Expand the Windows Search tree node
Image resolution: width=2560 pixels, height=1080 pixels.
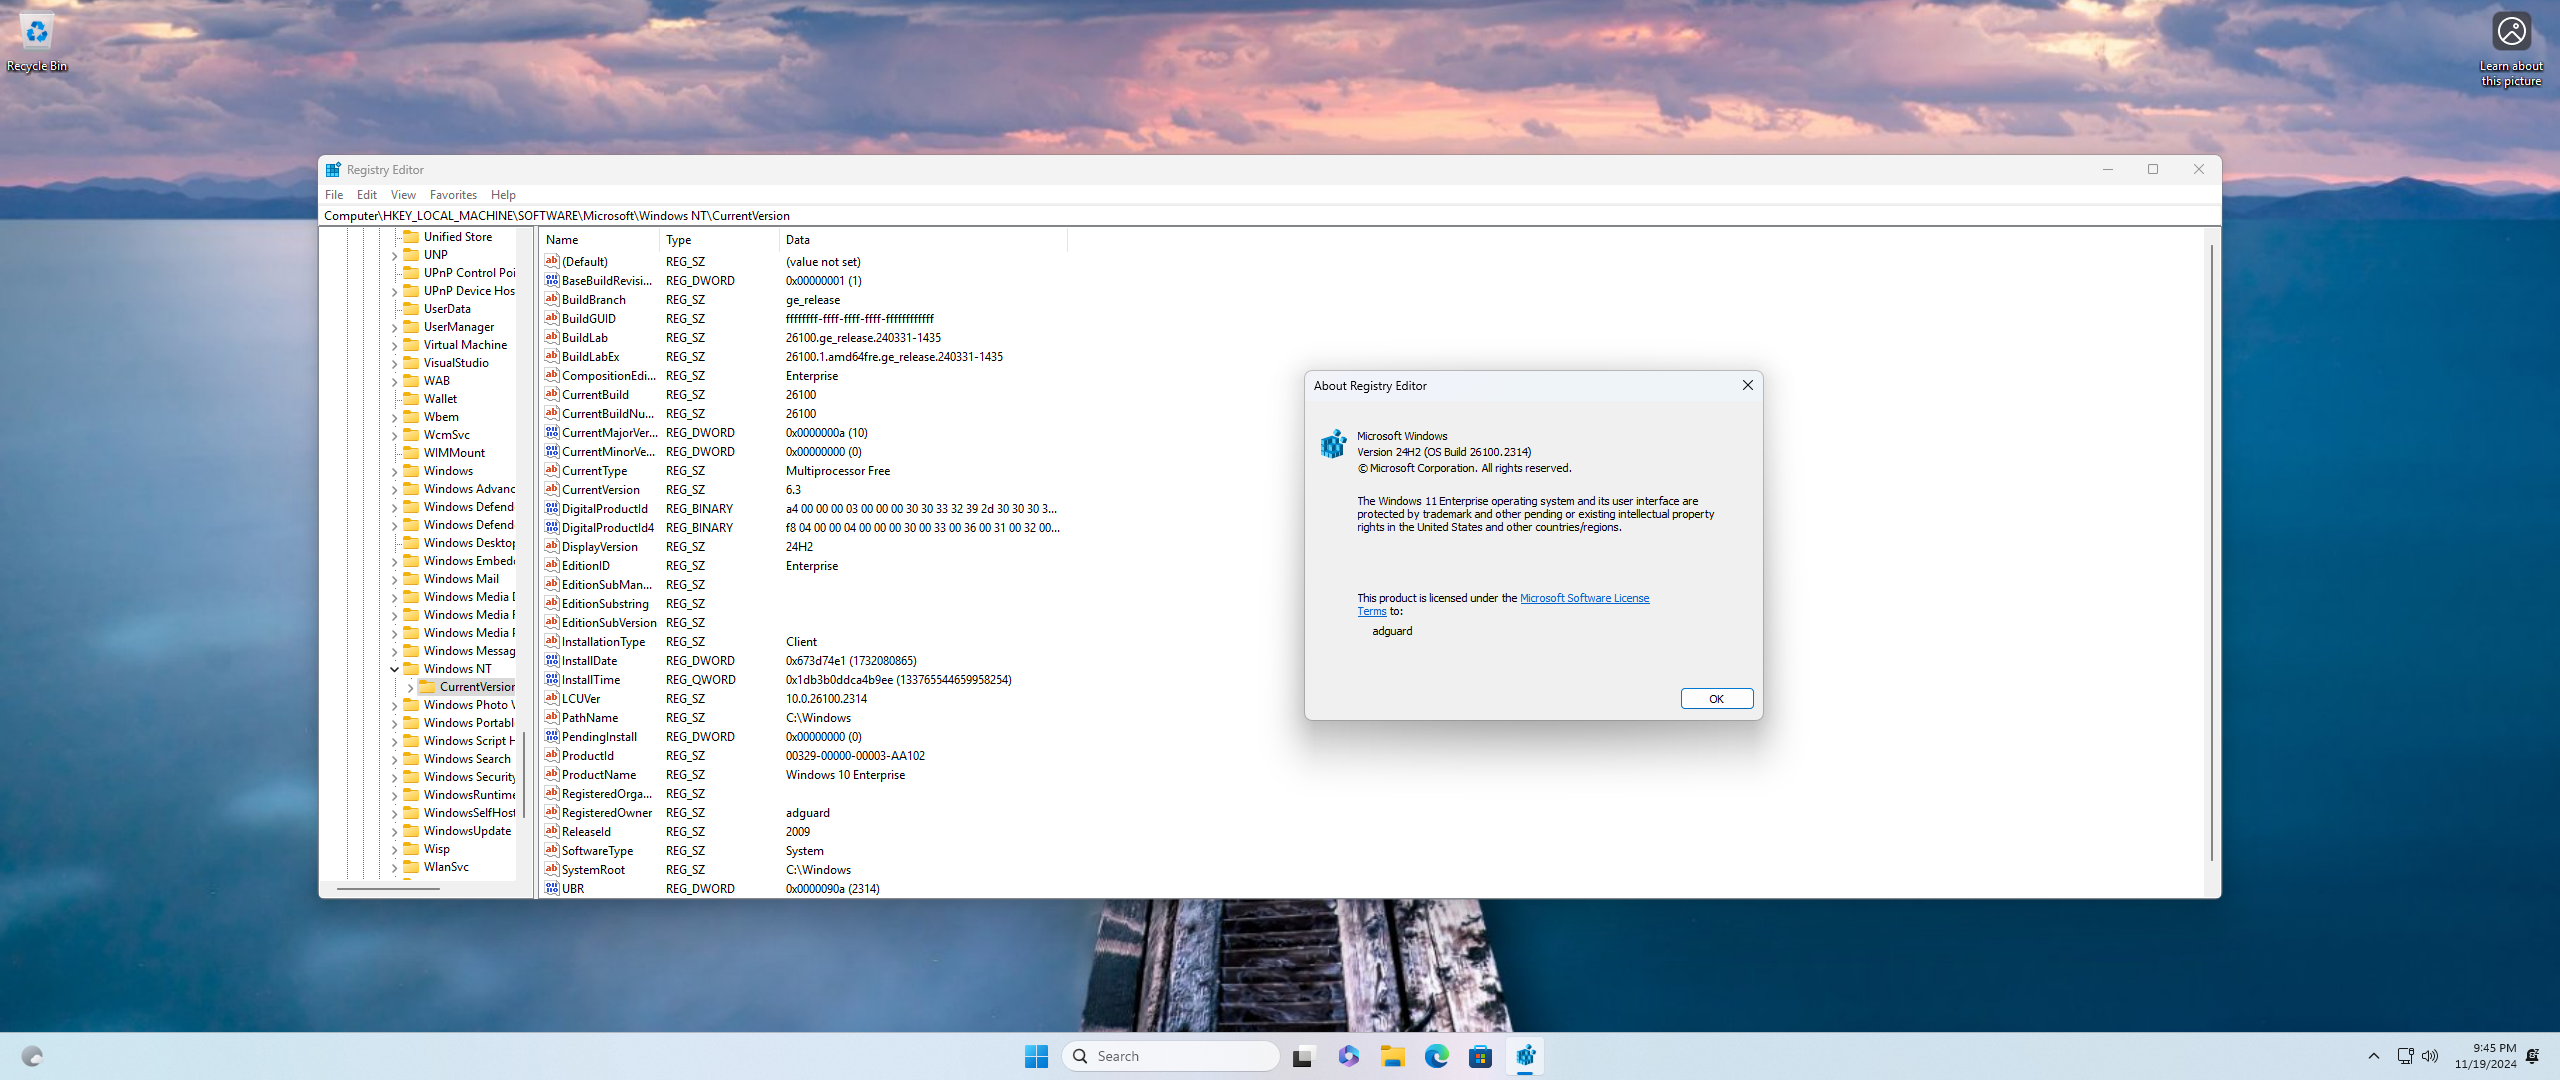[394, 759]
